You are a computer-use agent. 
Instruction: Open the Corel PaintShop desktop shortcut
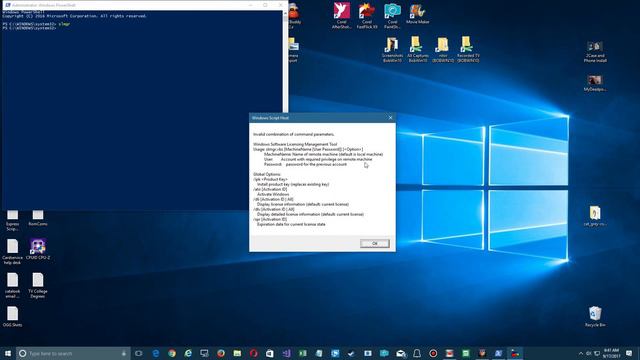click(x=392, y=16)
